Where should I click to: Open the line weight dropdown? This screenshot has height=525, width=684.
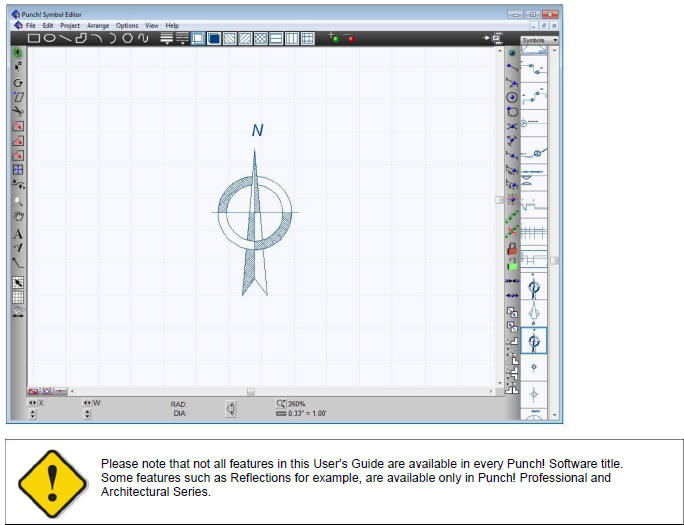(x=167, y=38)
